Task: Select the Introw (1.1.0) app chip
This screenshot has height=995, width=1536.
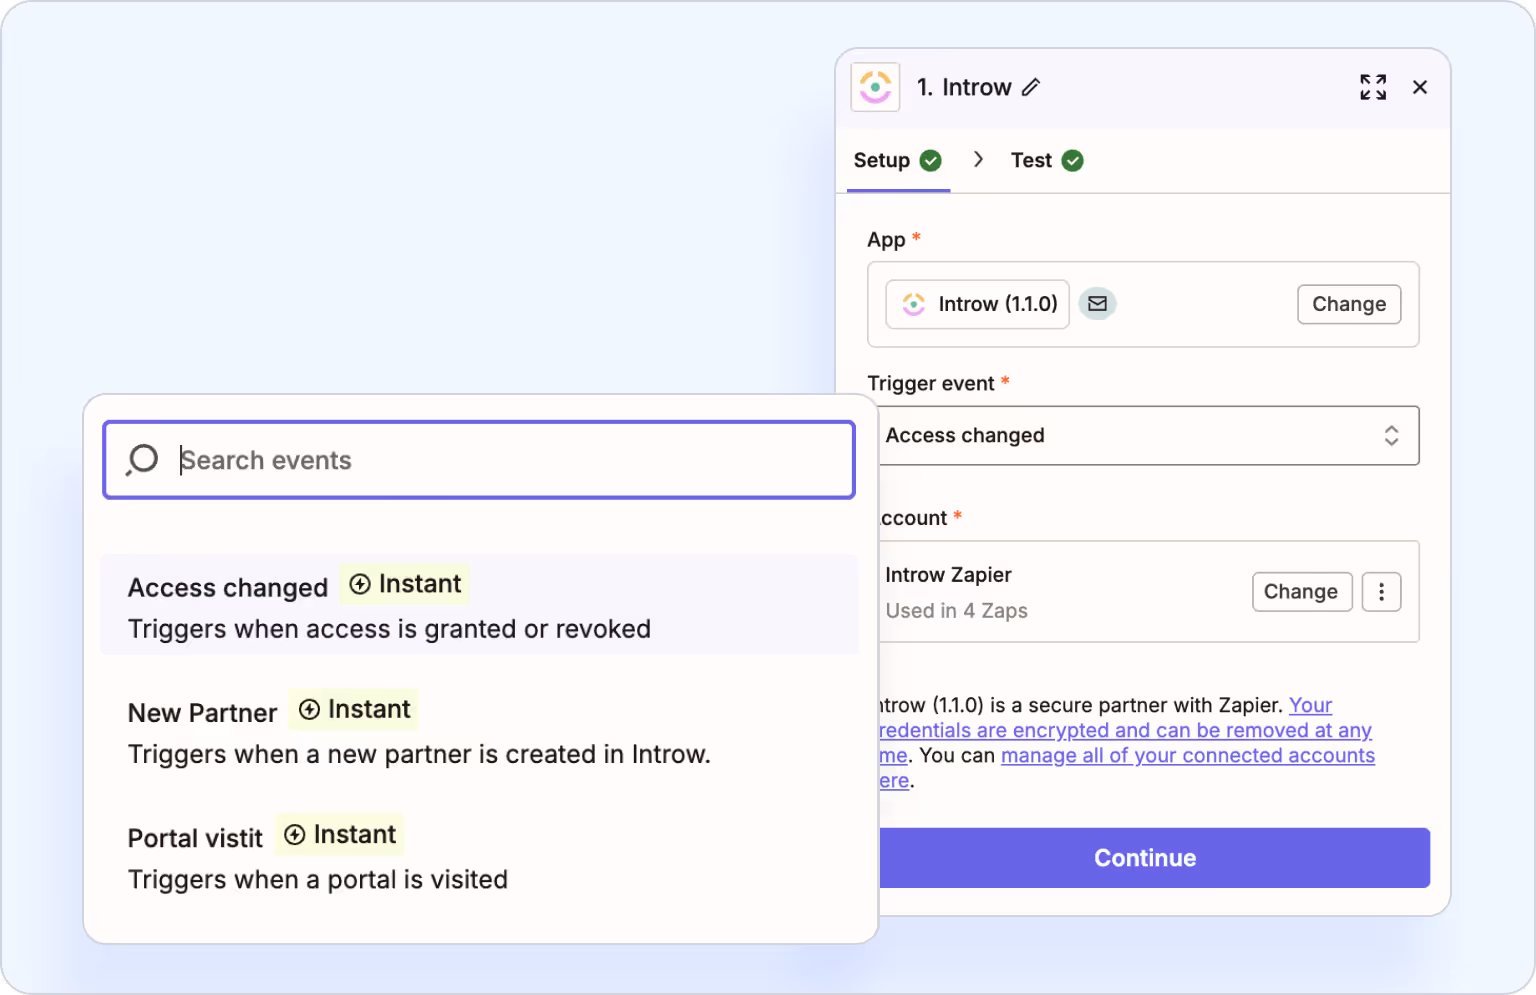Action: tap(978, 304)
